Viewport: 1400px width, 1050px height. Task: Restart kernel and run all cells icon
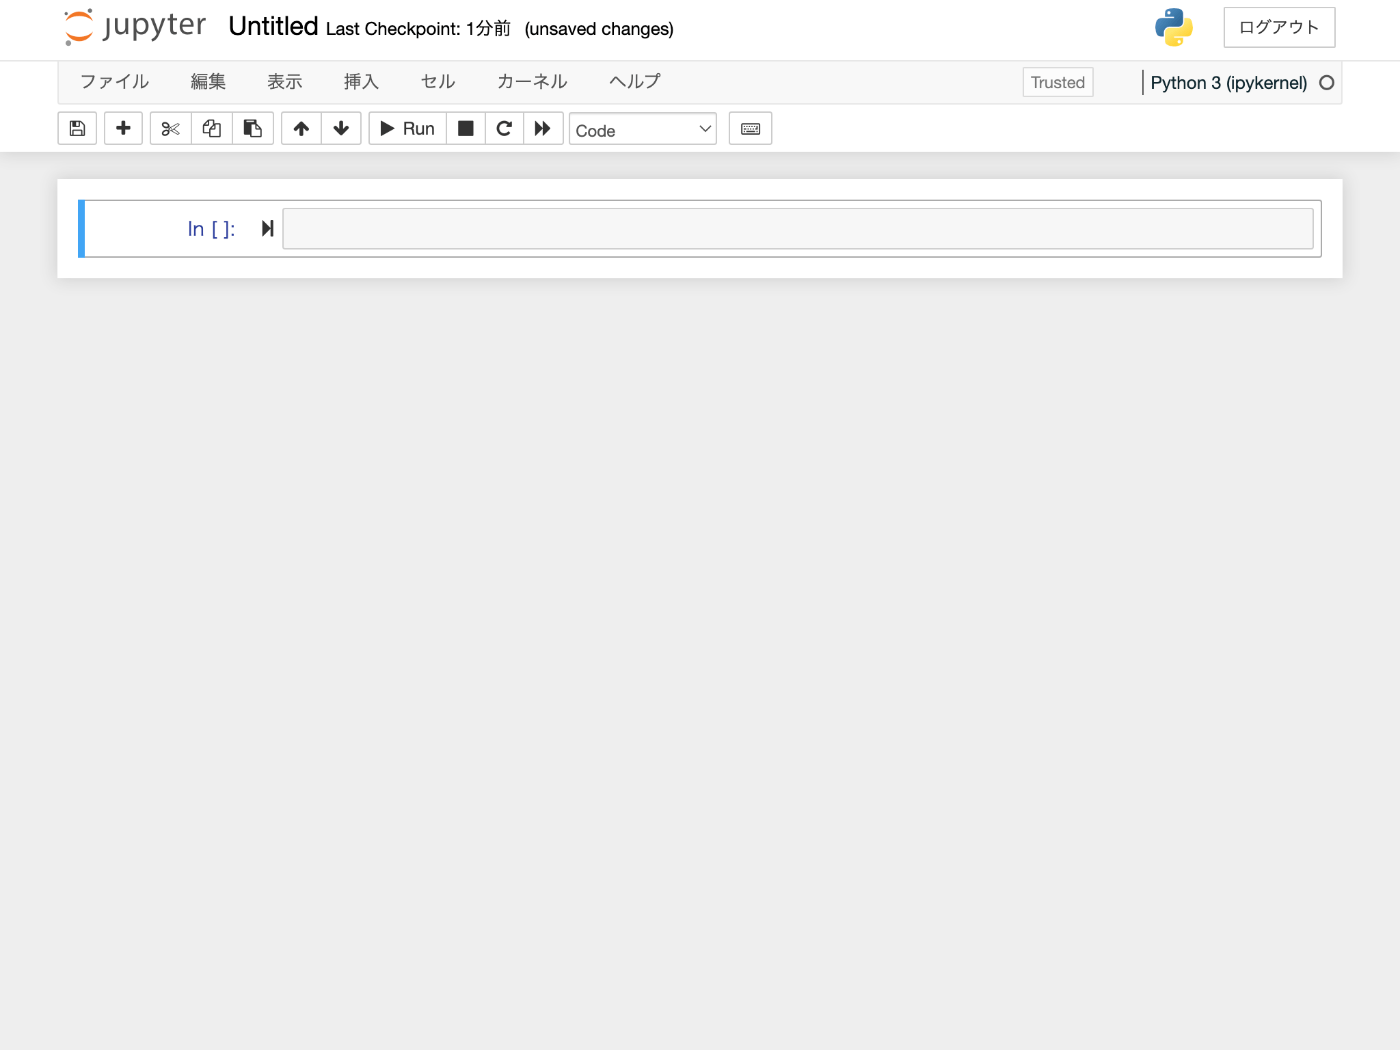pyautogui.click(x=543, y=129)
